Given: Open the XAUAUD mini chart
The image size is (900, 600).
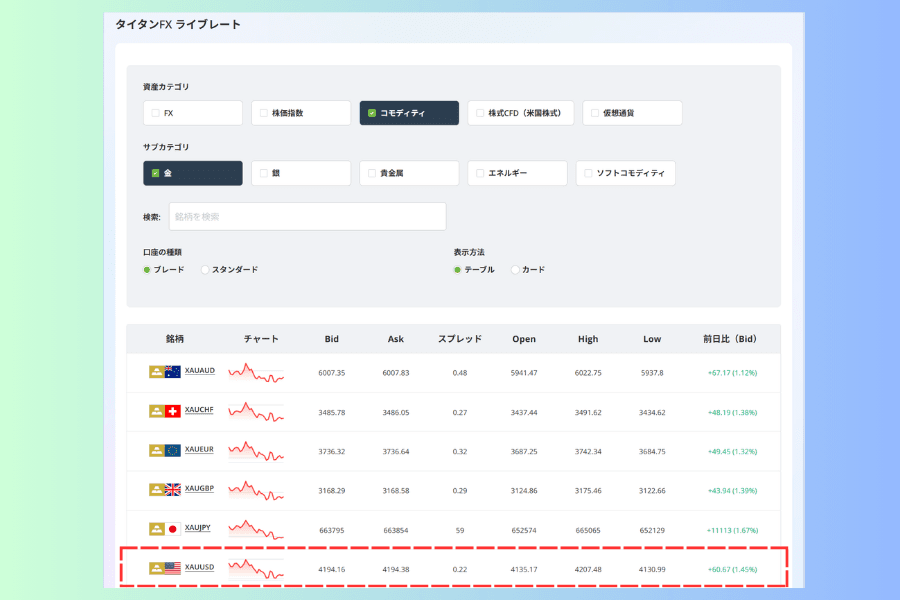Looking at the screenshot, I should tap(256, 373).
